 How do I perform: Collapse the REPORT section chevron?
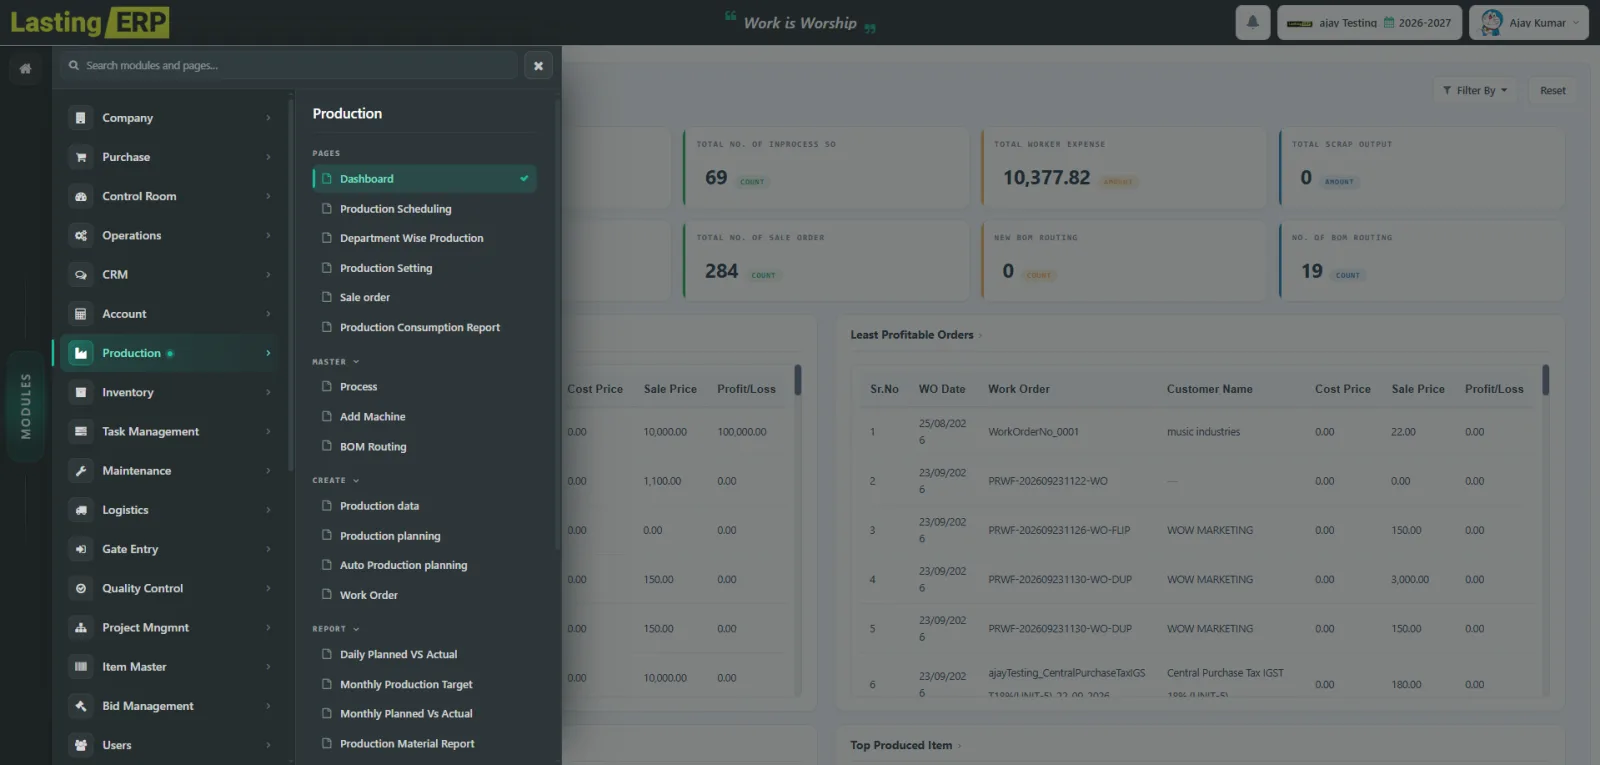(356, 629)
